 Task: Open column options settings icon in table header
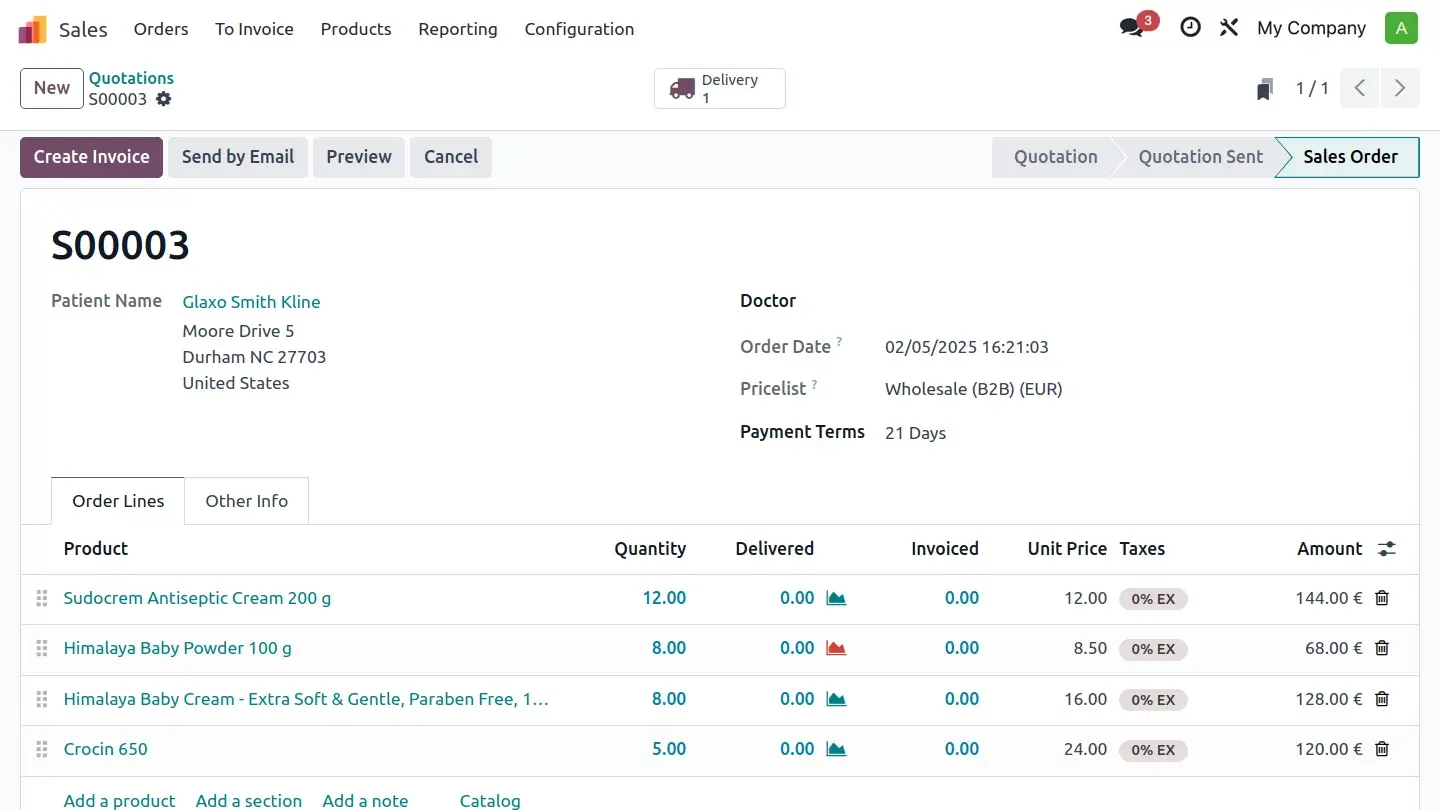[1386, 549]
